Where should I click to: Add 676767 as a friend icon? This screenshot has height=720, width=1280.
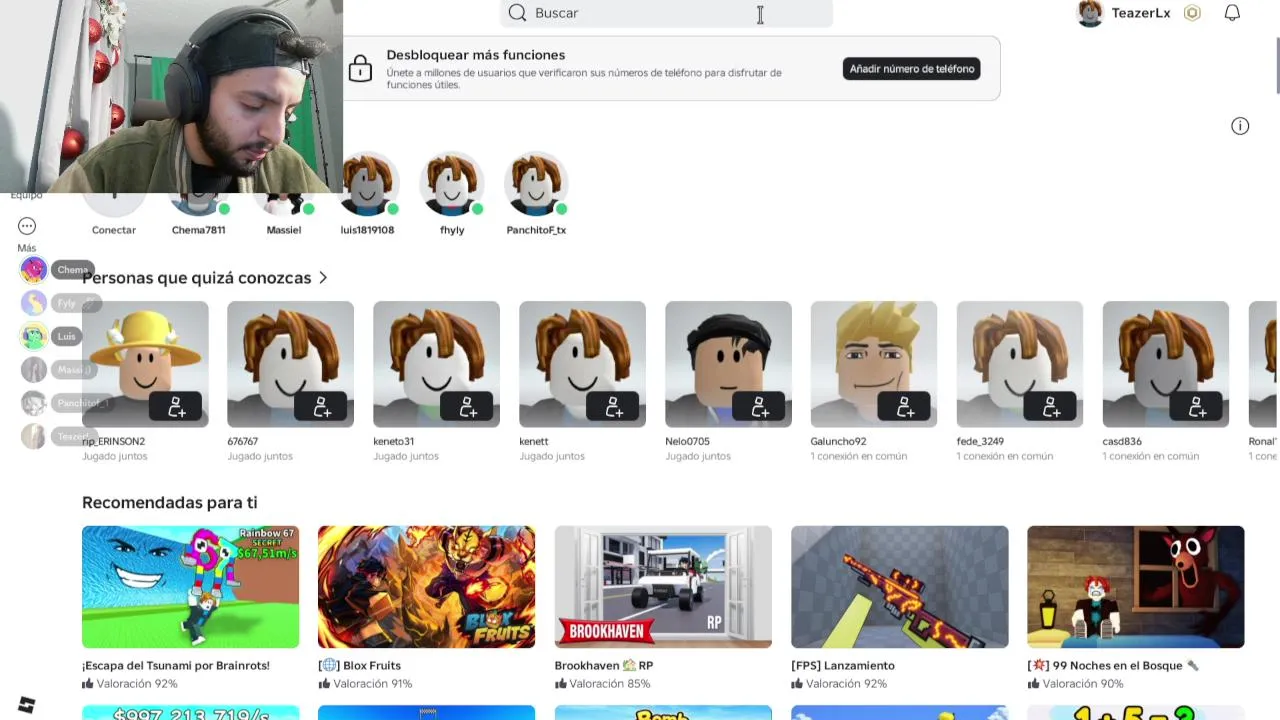[322, 407]
